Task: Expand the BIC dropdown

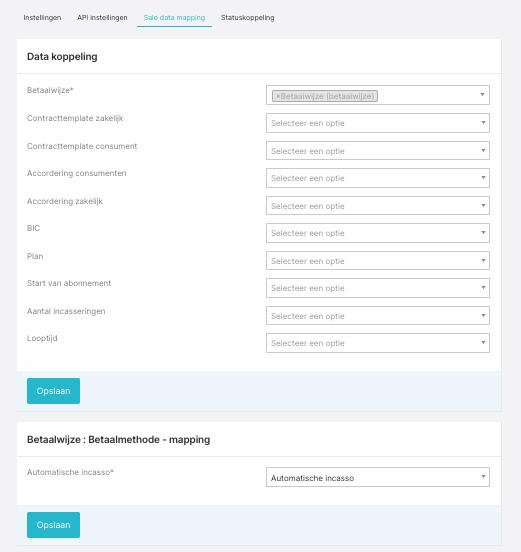Action: pos(378,233)
